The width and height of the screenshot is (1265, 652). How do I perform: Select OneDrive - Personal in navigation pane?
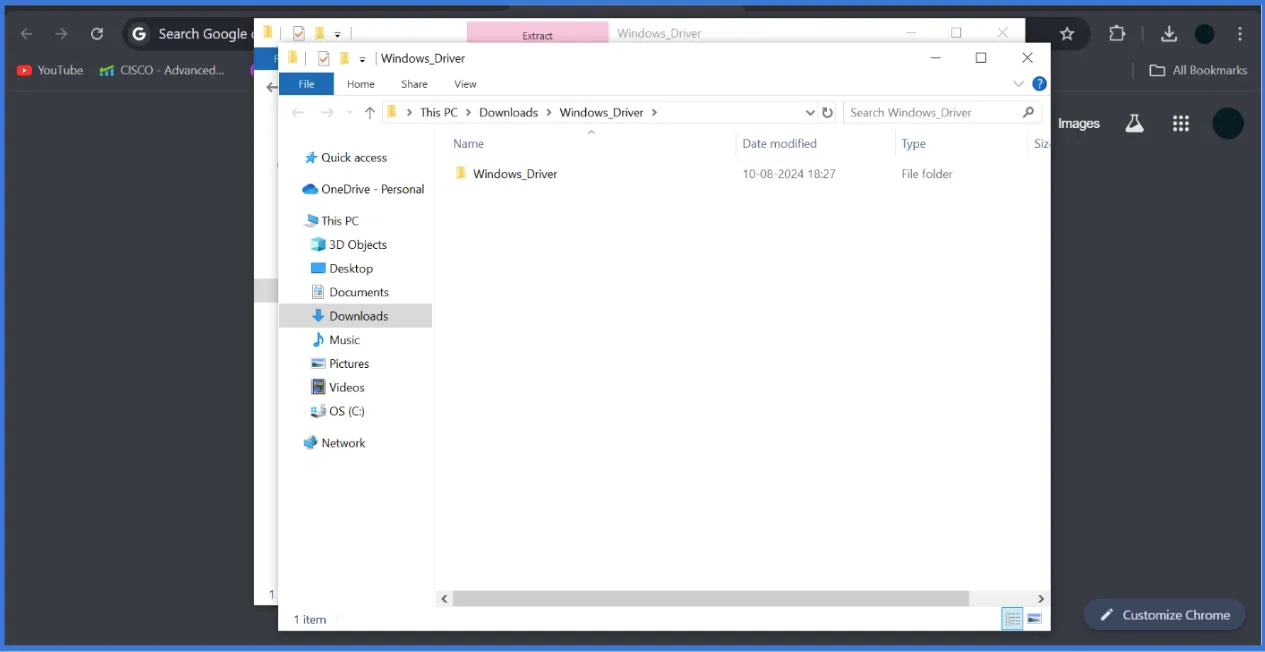coord(373,189)
